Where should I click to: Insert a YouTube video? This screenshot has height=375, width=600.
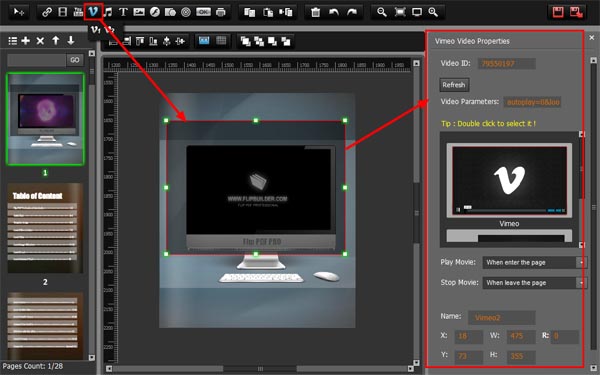[x=78, y=12]
